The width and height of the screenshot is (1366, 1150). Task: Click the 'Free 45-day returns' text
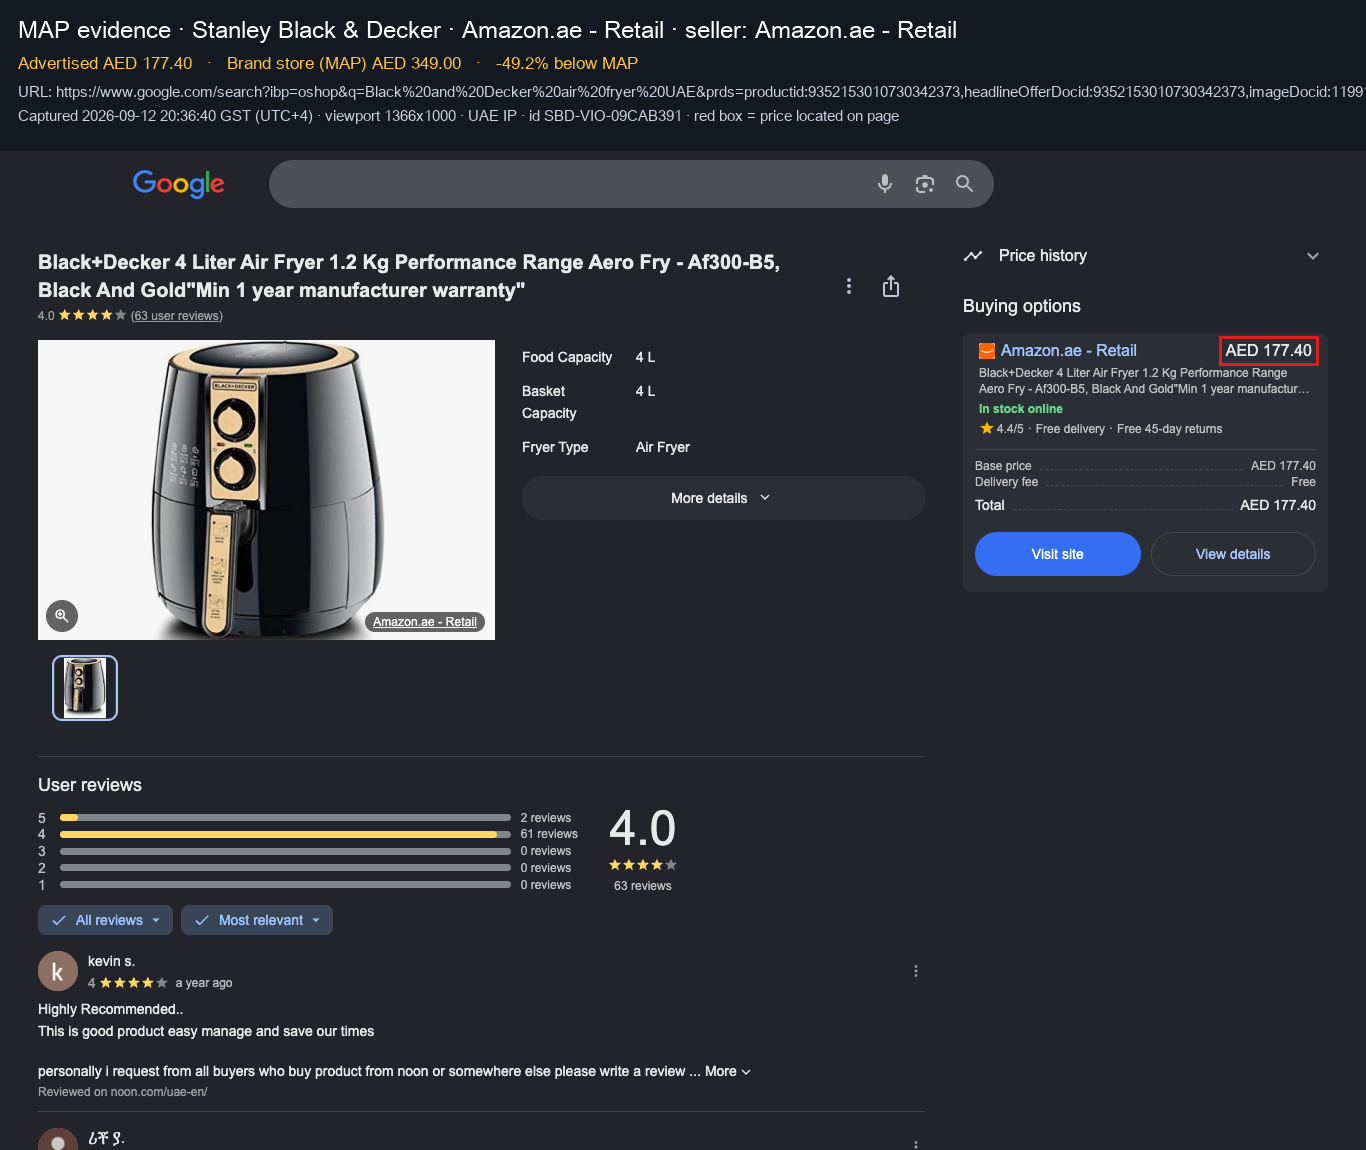pyautogui.click(x=1170, y=429)
